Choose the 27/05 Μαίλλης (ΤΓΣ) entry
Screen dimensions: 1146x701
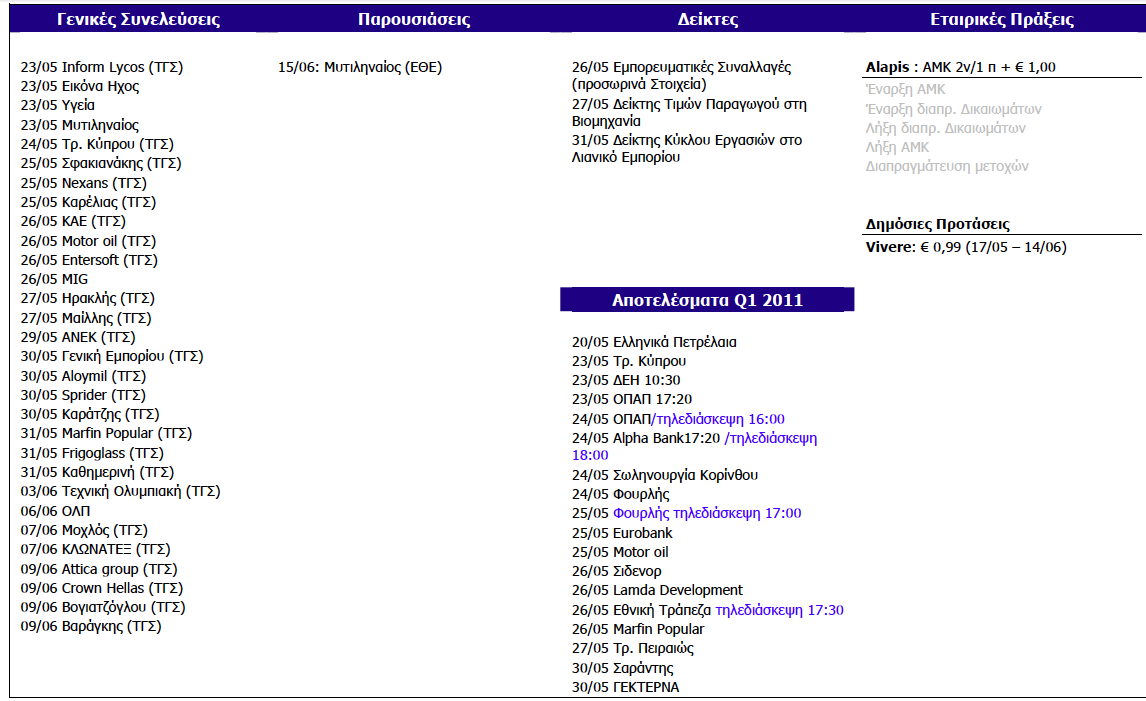[x=86, y=318]
